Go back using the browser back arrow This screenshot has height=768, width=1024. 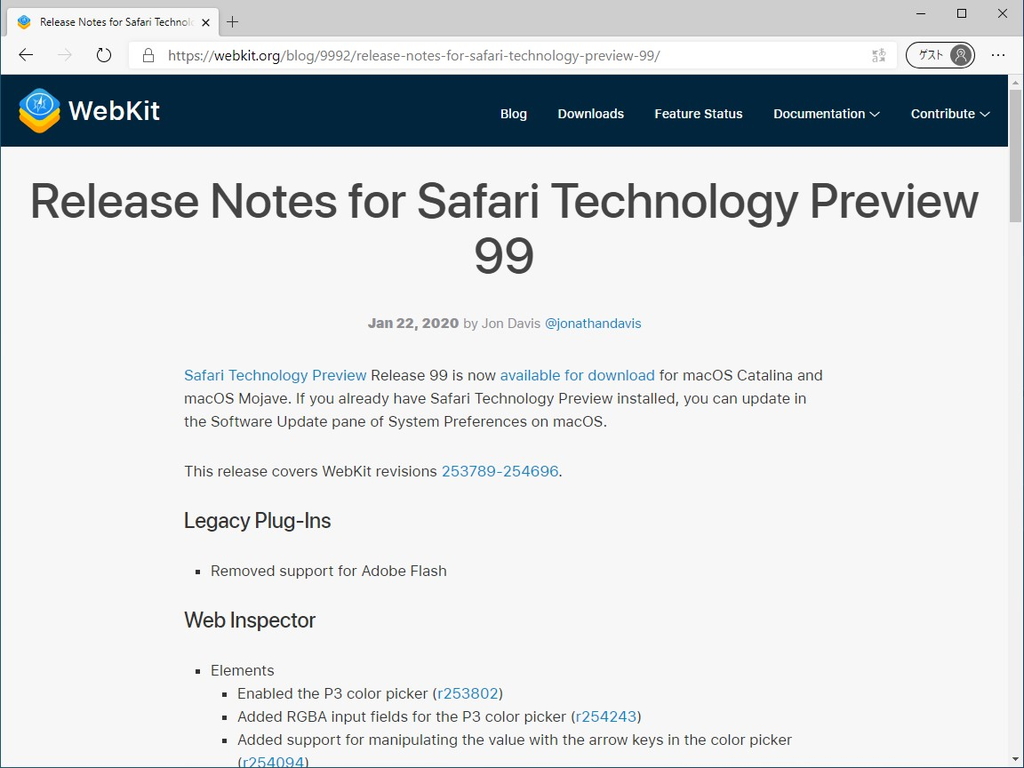coord(25,55)
